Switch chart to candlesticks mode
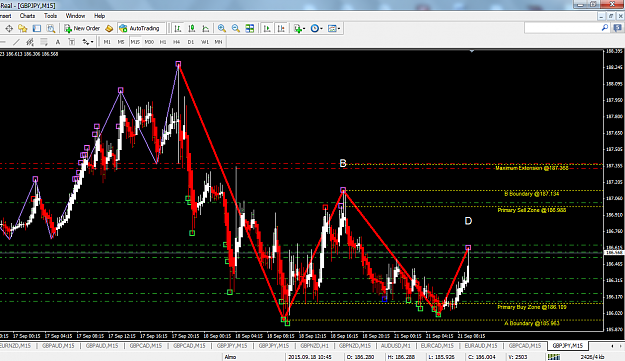This screenshot has width=625, height=361. [192, 28]
